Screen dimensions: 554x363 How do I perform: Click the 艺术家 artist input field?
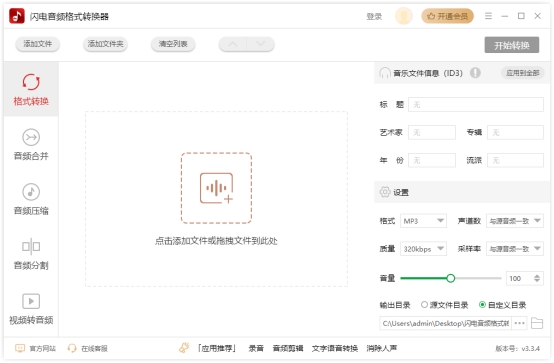click(432, 133)
